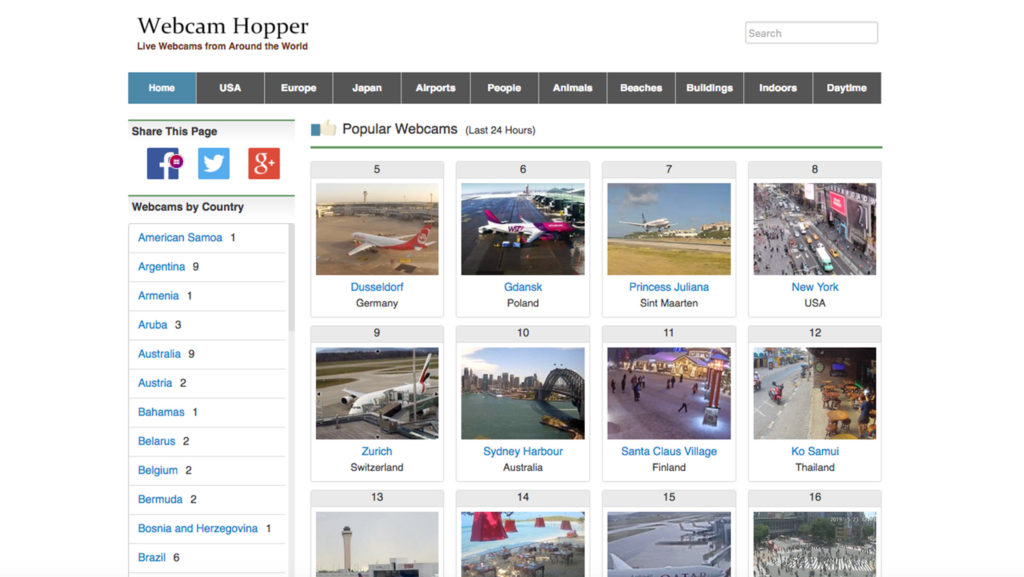Open the Ko Samui webcam thumbnail
Image resolution: width=1024 pixels, height=577 pixels.
click(815, 394)
